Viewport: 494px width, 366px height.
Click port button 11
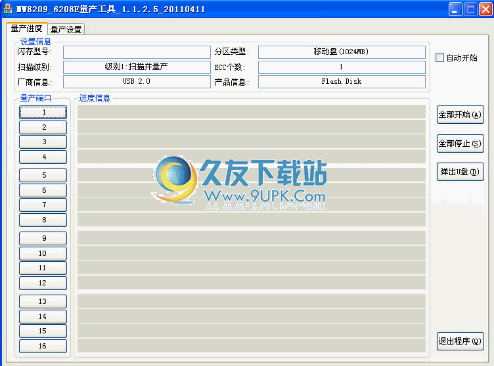point(43,268)
